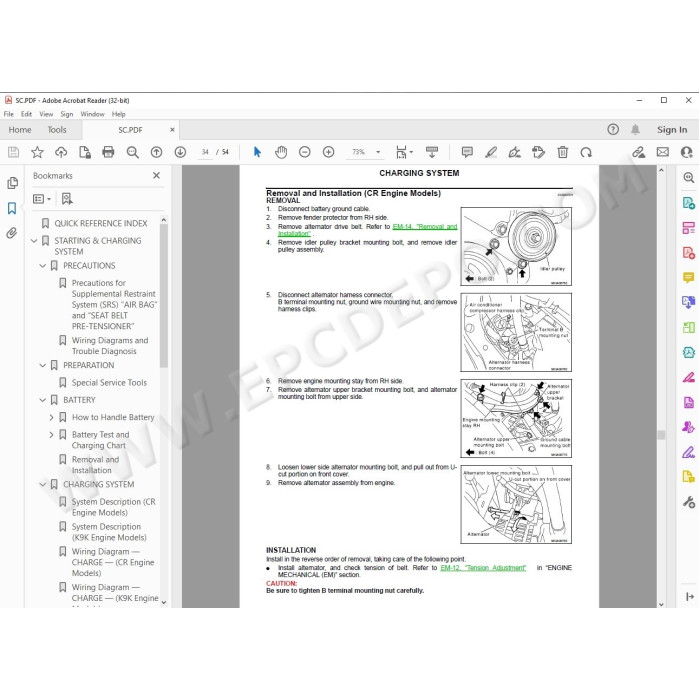Collapse the CHARGING SYSTEM bookmark group
The width and height of the screenshot is (700, 700).
point(43,484)
